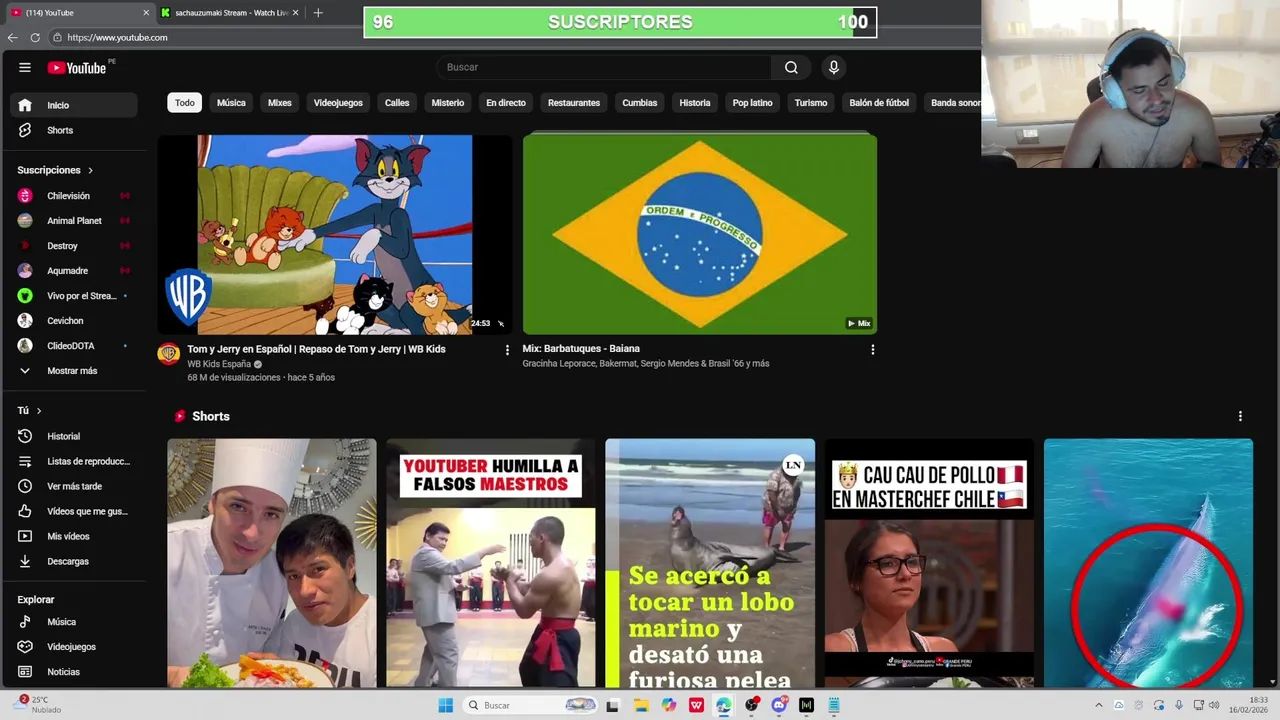Viewport: 1280px width, 720px height.
Task: Open Videos que me gustan
Action: (74, 511)
